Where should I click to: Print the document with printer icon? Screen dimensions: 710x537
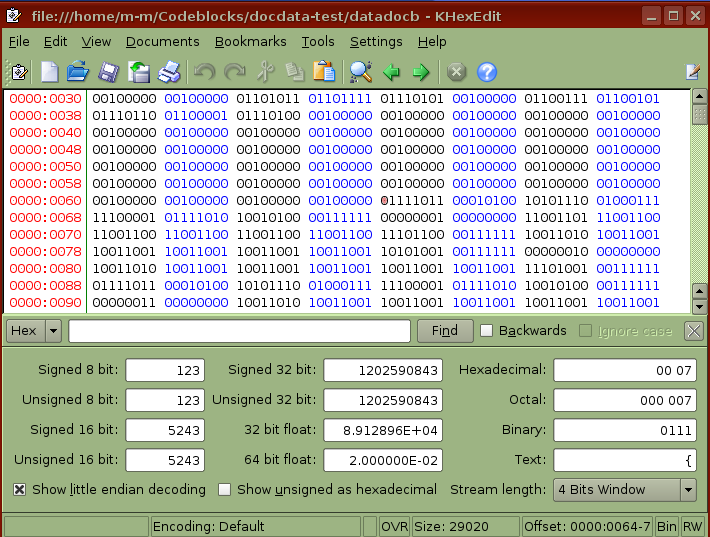[169, 72]
